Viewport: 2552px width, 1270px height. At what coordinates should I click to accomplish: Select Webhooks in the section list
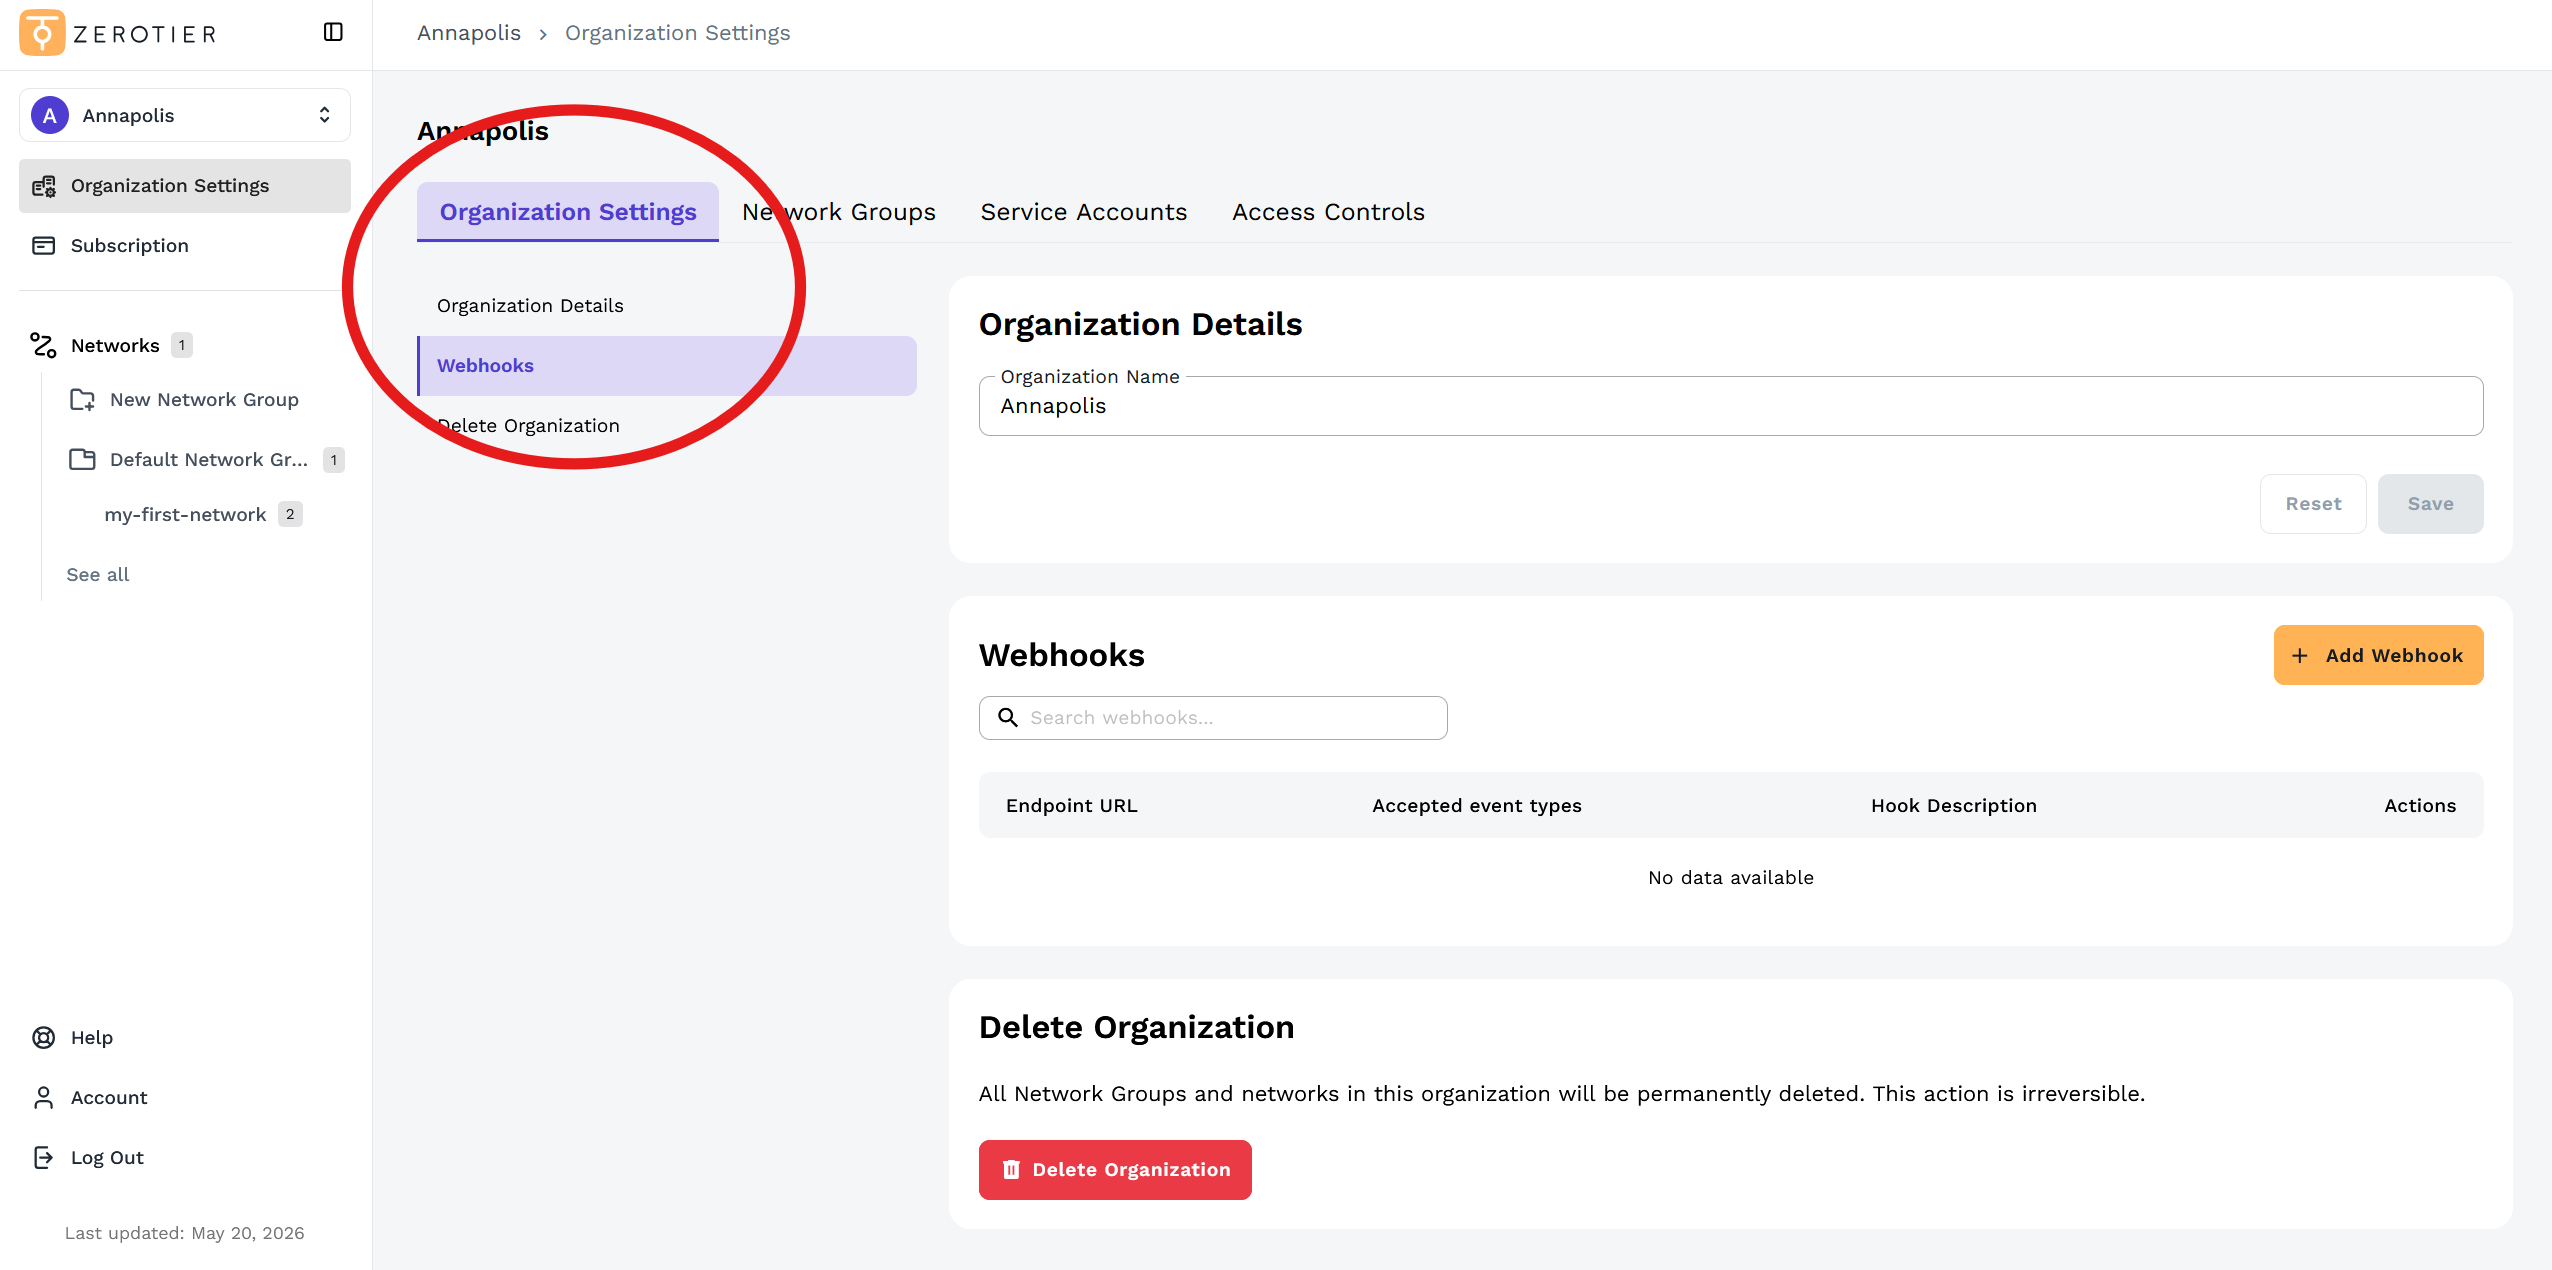(667, 366)
